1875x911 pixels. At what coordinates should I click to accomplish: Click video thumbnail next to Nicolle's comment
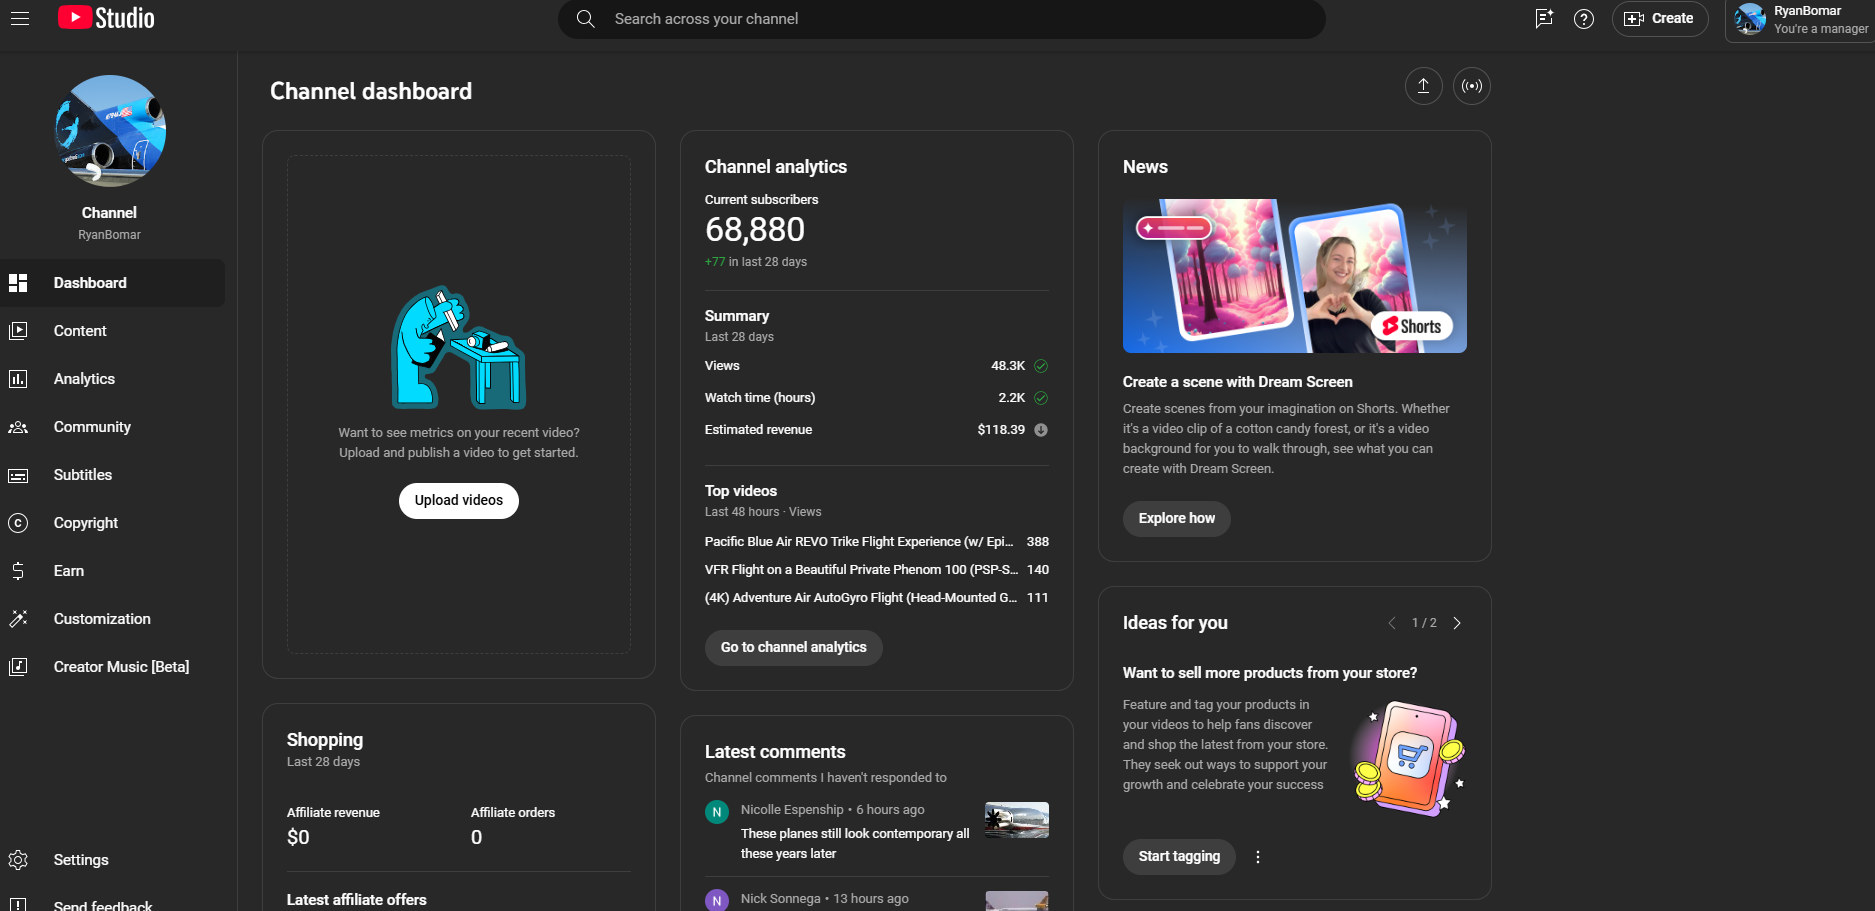pos(1017,820)
